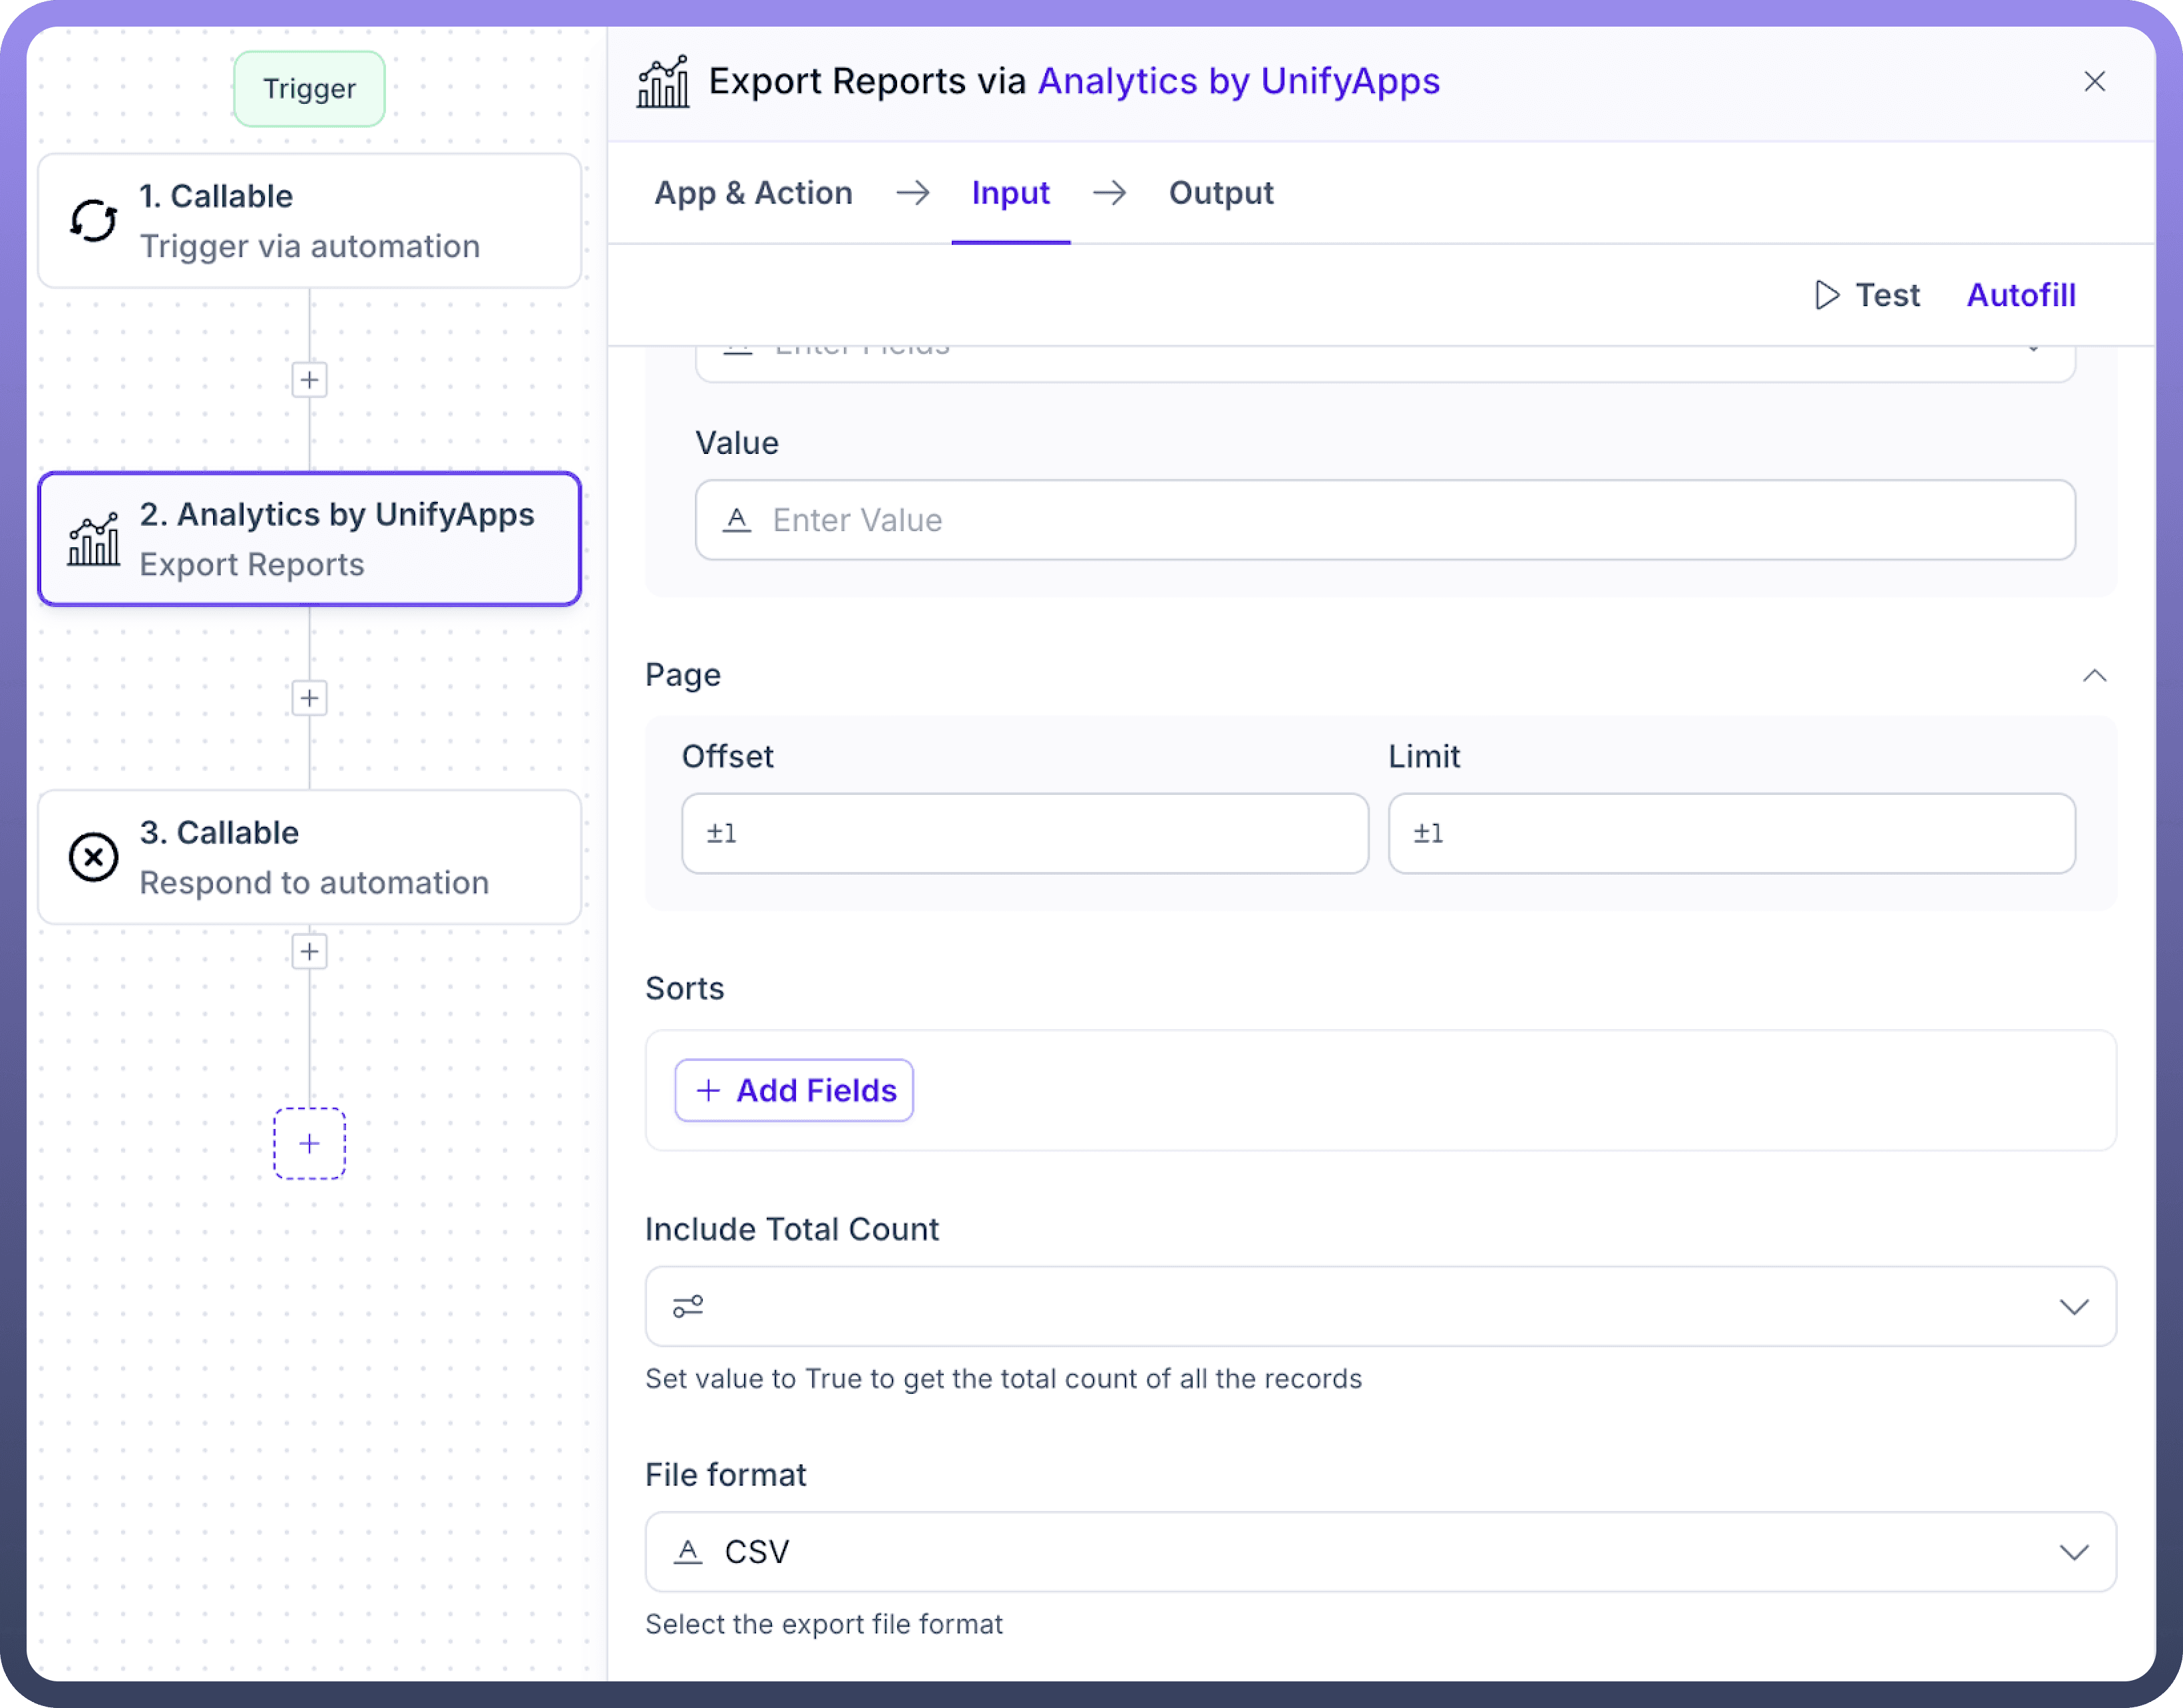The height and width of the screenshot is (1708, 2183).
Task: Click the Offset number field
Action: 1024,833
